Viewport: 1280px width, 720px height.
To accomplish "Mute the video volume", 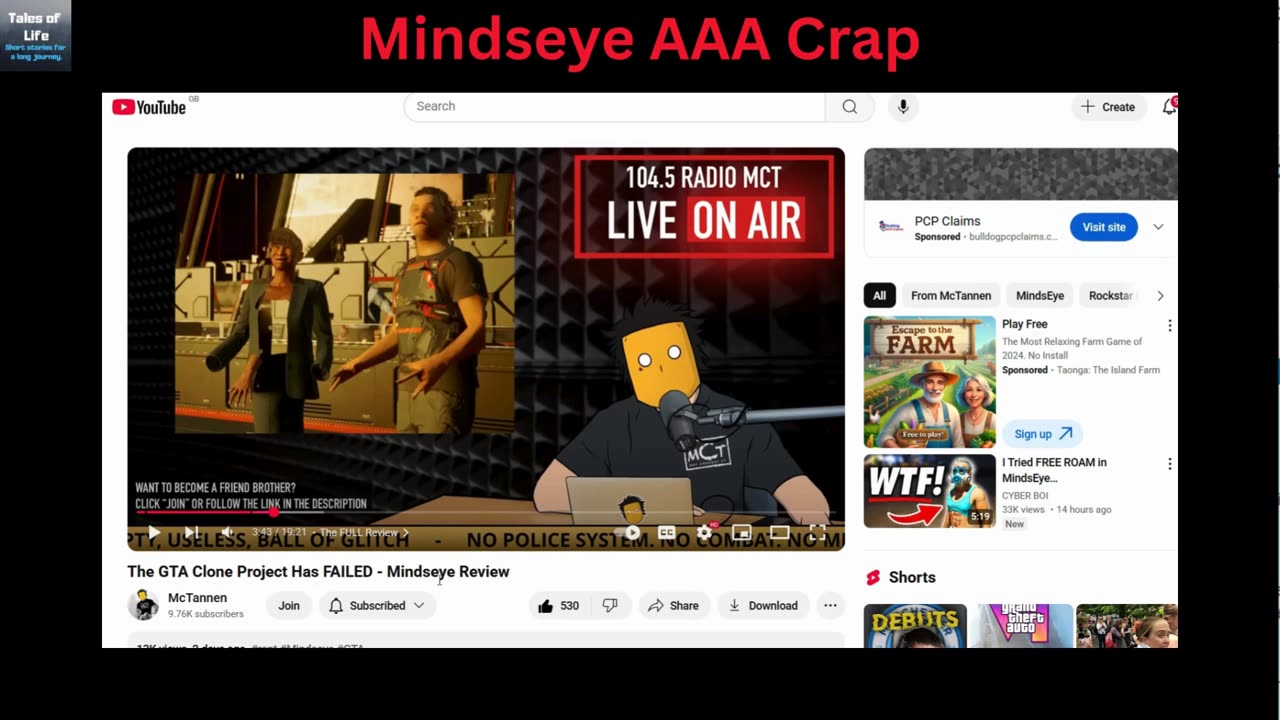I will pyautogui.click(x=227, y=532).
